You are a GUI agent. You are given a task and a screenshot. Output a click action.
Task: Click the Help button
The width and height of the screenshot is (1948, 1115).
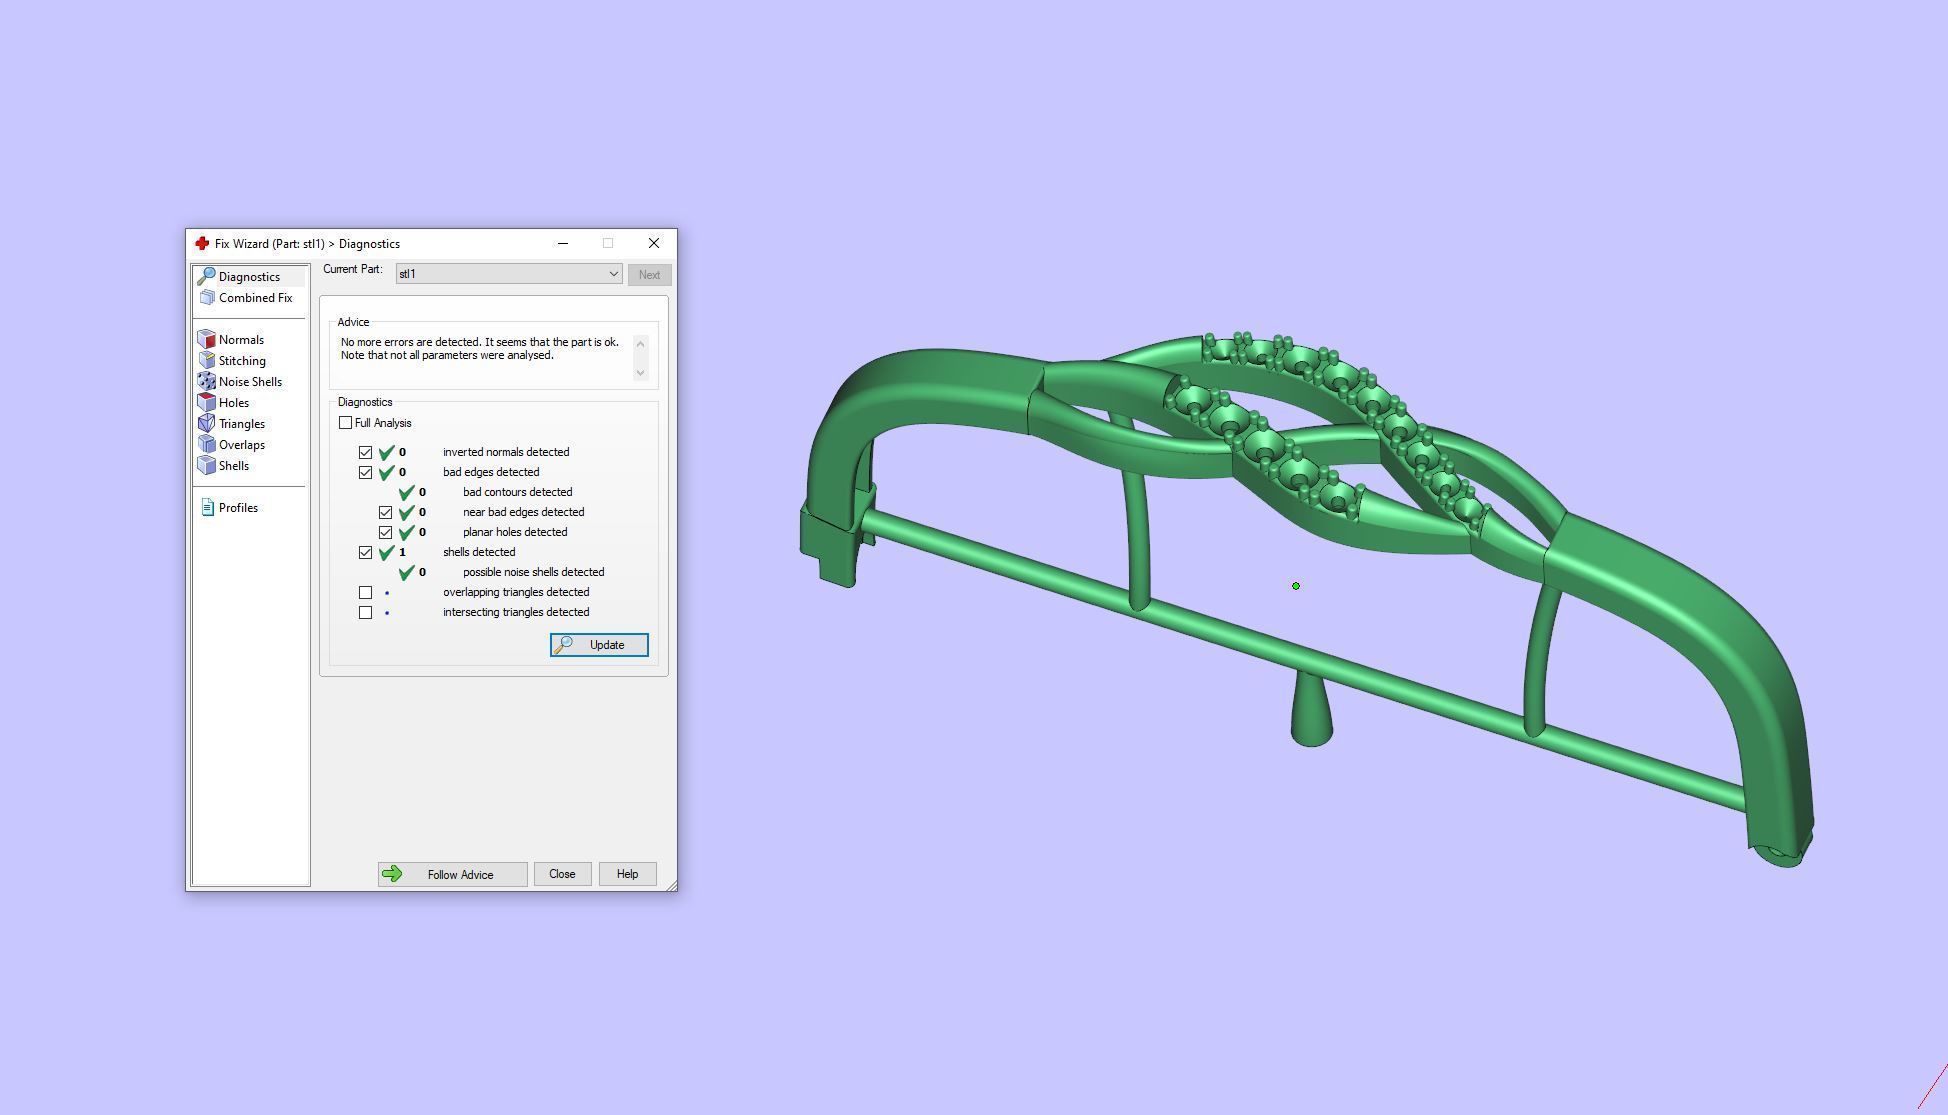[627, 874]
